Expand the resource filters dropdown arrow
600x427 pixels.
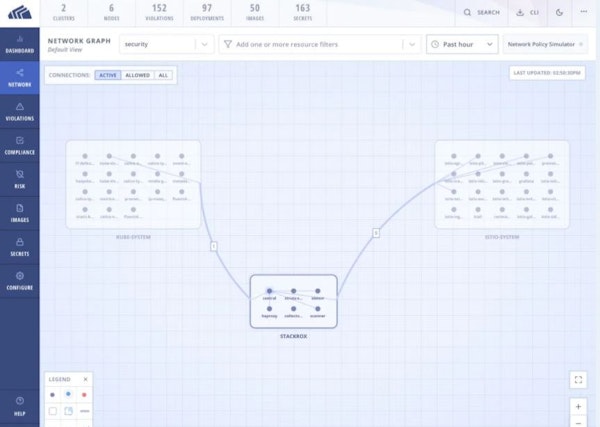pyautogui.click(x=412, y=44)
